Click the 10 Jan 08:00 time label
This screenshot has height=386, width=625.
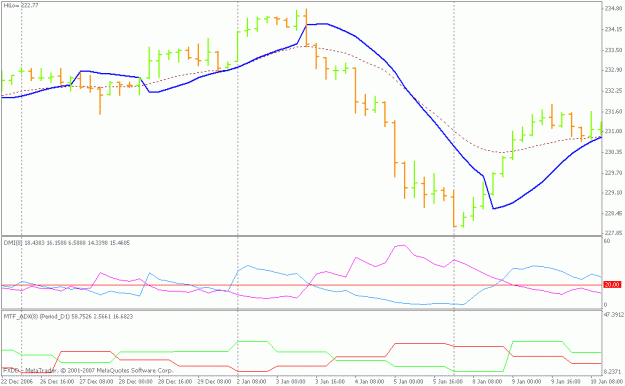click(x=608, y=381)
